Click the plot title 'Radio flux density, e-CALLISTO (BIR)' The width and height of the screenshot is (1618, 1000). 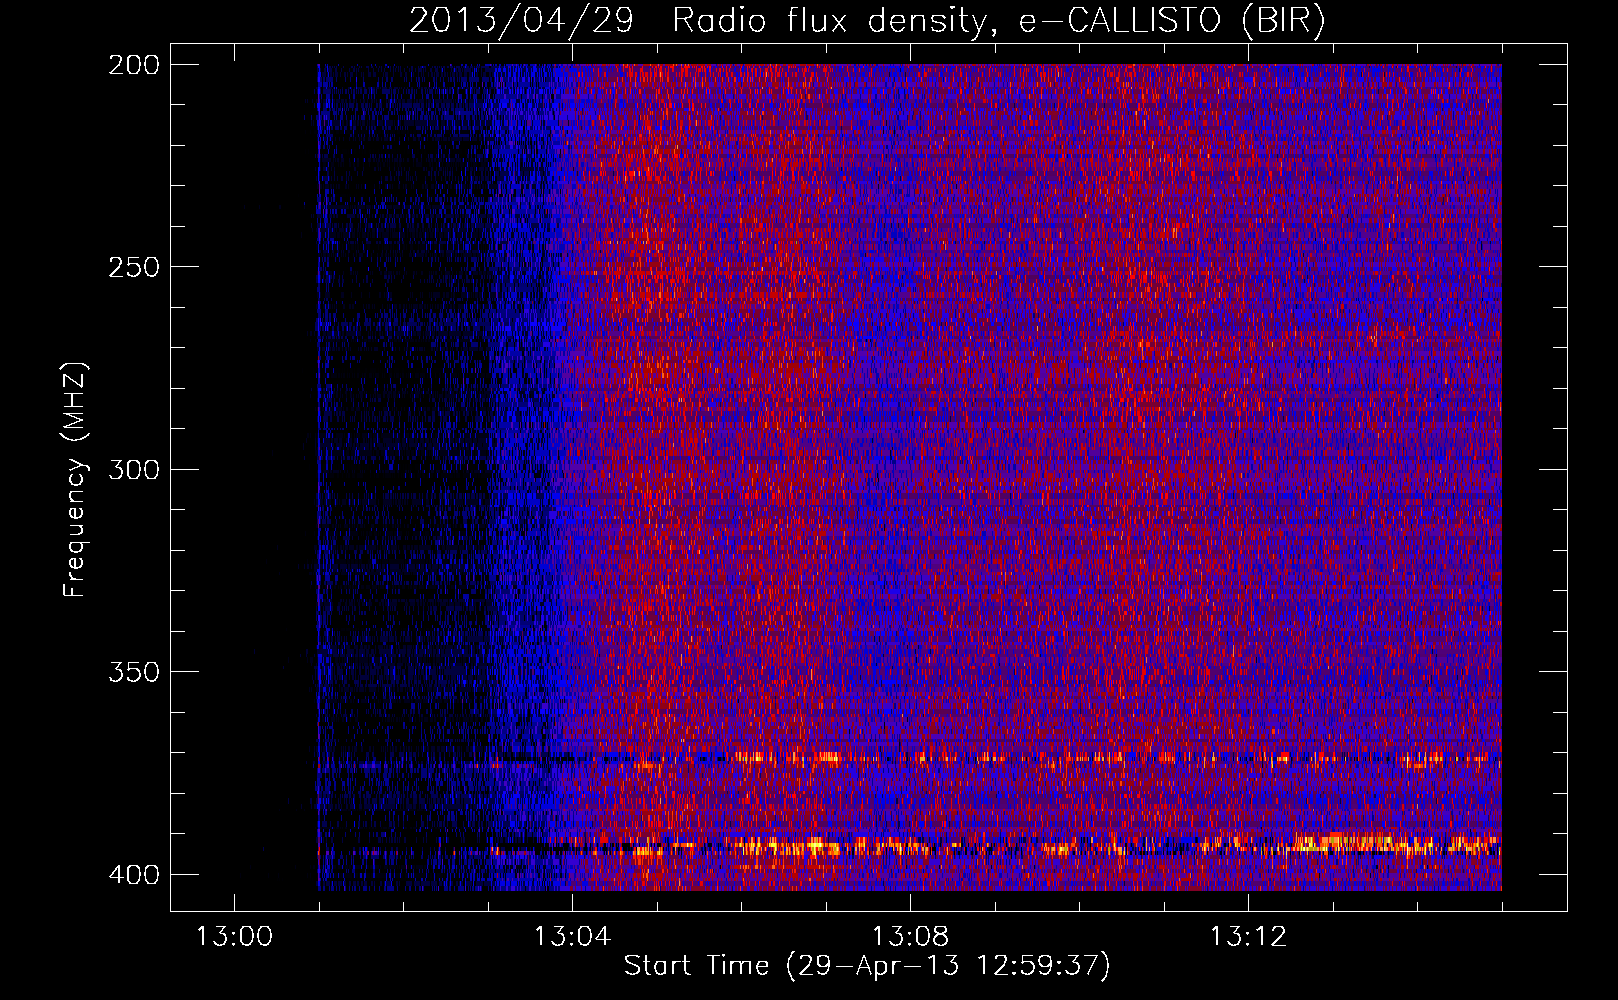pyautogui.click(x=999, y=21)
